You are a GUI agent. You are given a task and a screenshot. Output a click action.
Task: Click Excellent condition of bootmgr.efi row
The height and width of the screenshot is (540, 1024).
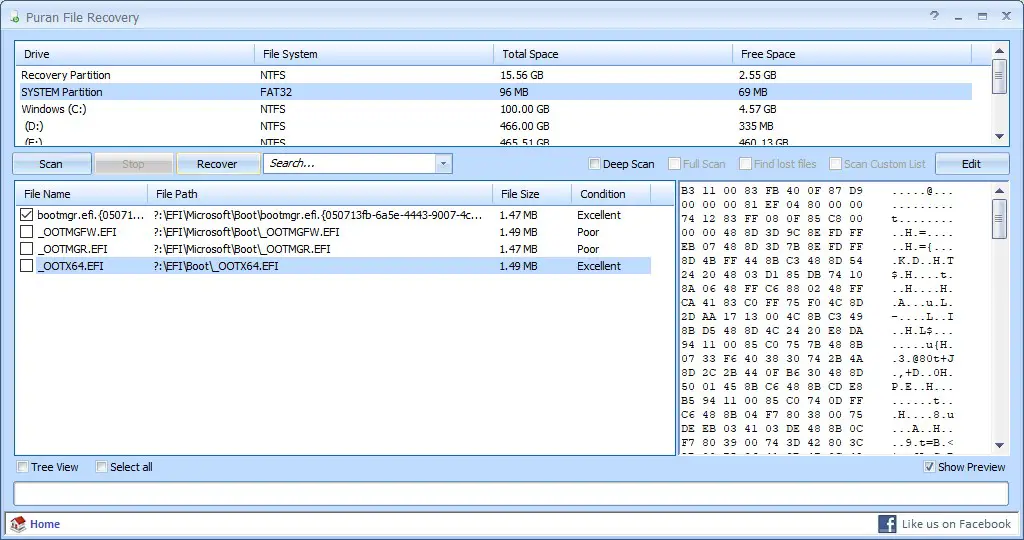coord(599,215)
